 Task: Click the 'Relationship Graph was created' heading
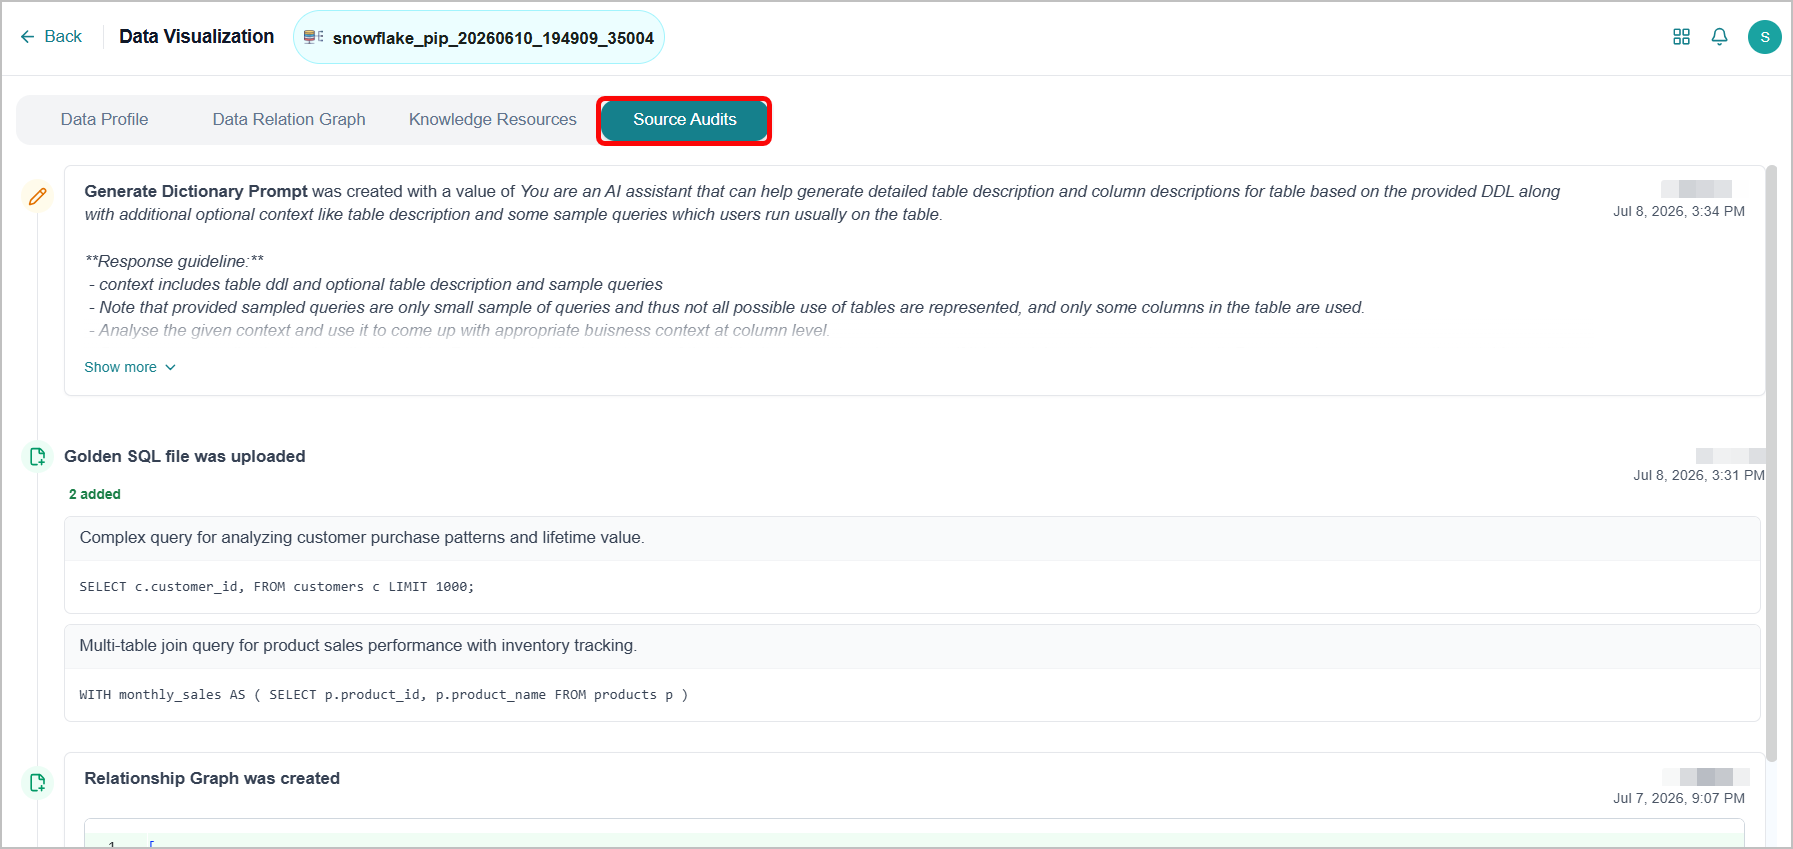pos(212,779)
